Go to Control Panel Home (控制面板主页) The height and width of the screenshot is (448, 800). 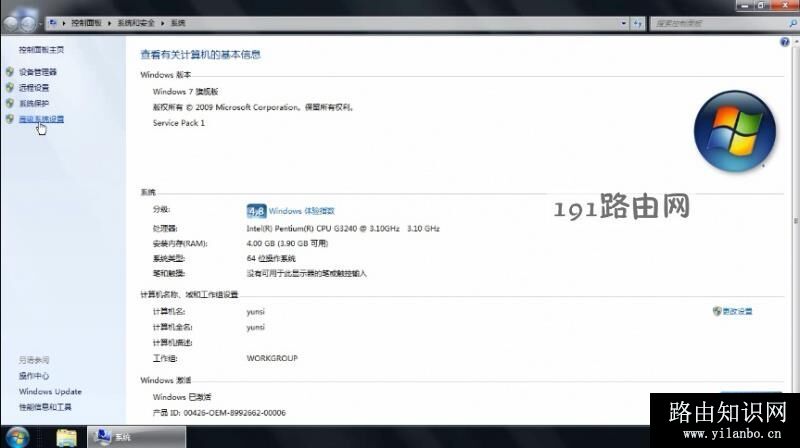41,49
